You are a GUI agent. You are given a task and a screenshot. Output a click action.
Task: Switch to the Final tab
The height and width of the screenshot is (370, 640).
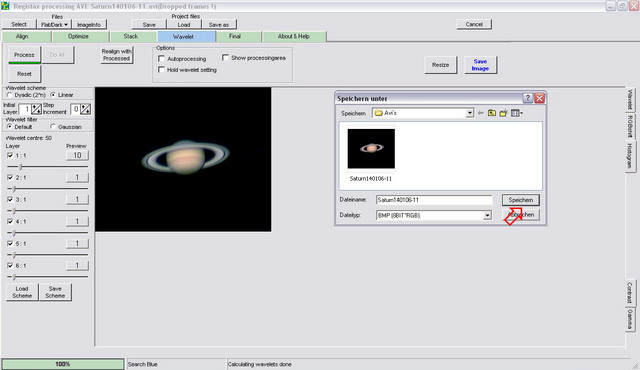click(235, 36)
